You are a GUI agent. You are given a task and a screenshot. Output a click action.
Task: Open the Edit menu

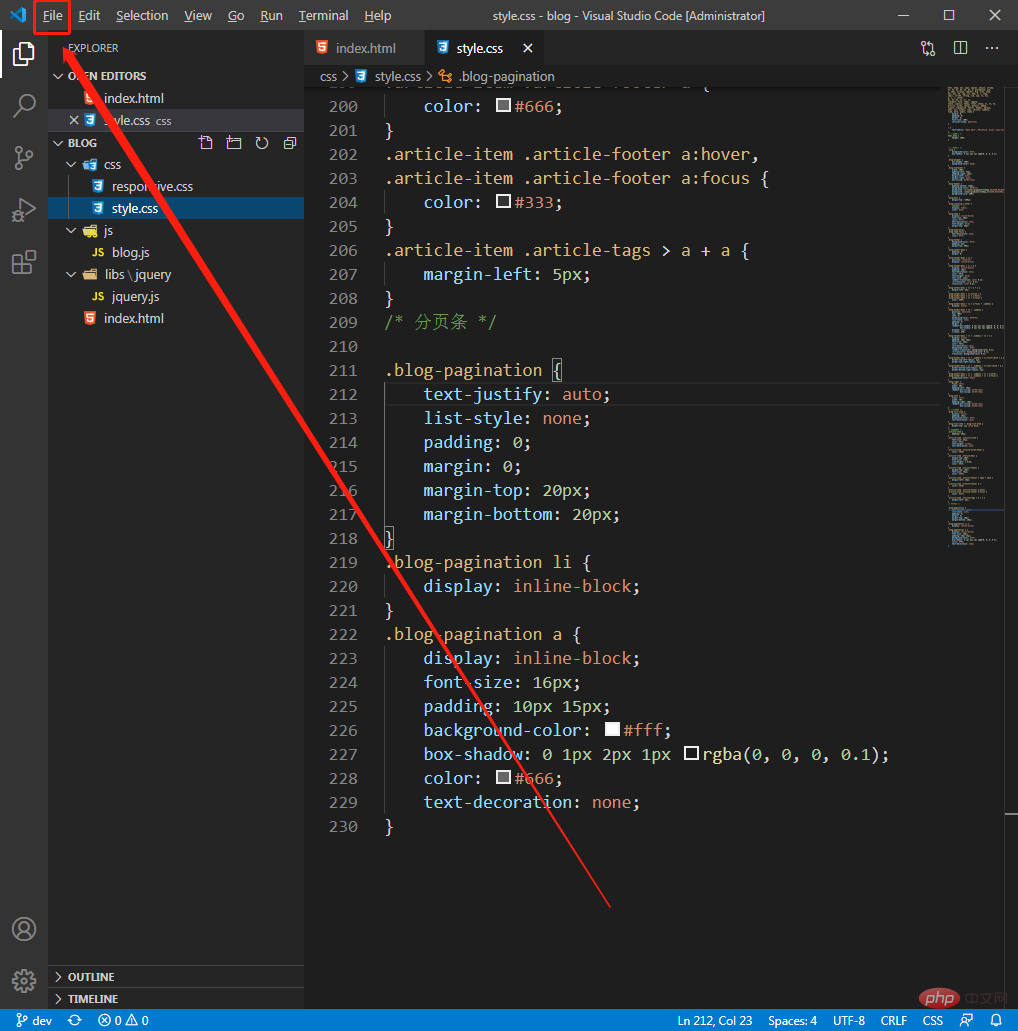(x=89, y=15)
